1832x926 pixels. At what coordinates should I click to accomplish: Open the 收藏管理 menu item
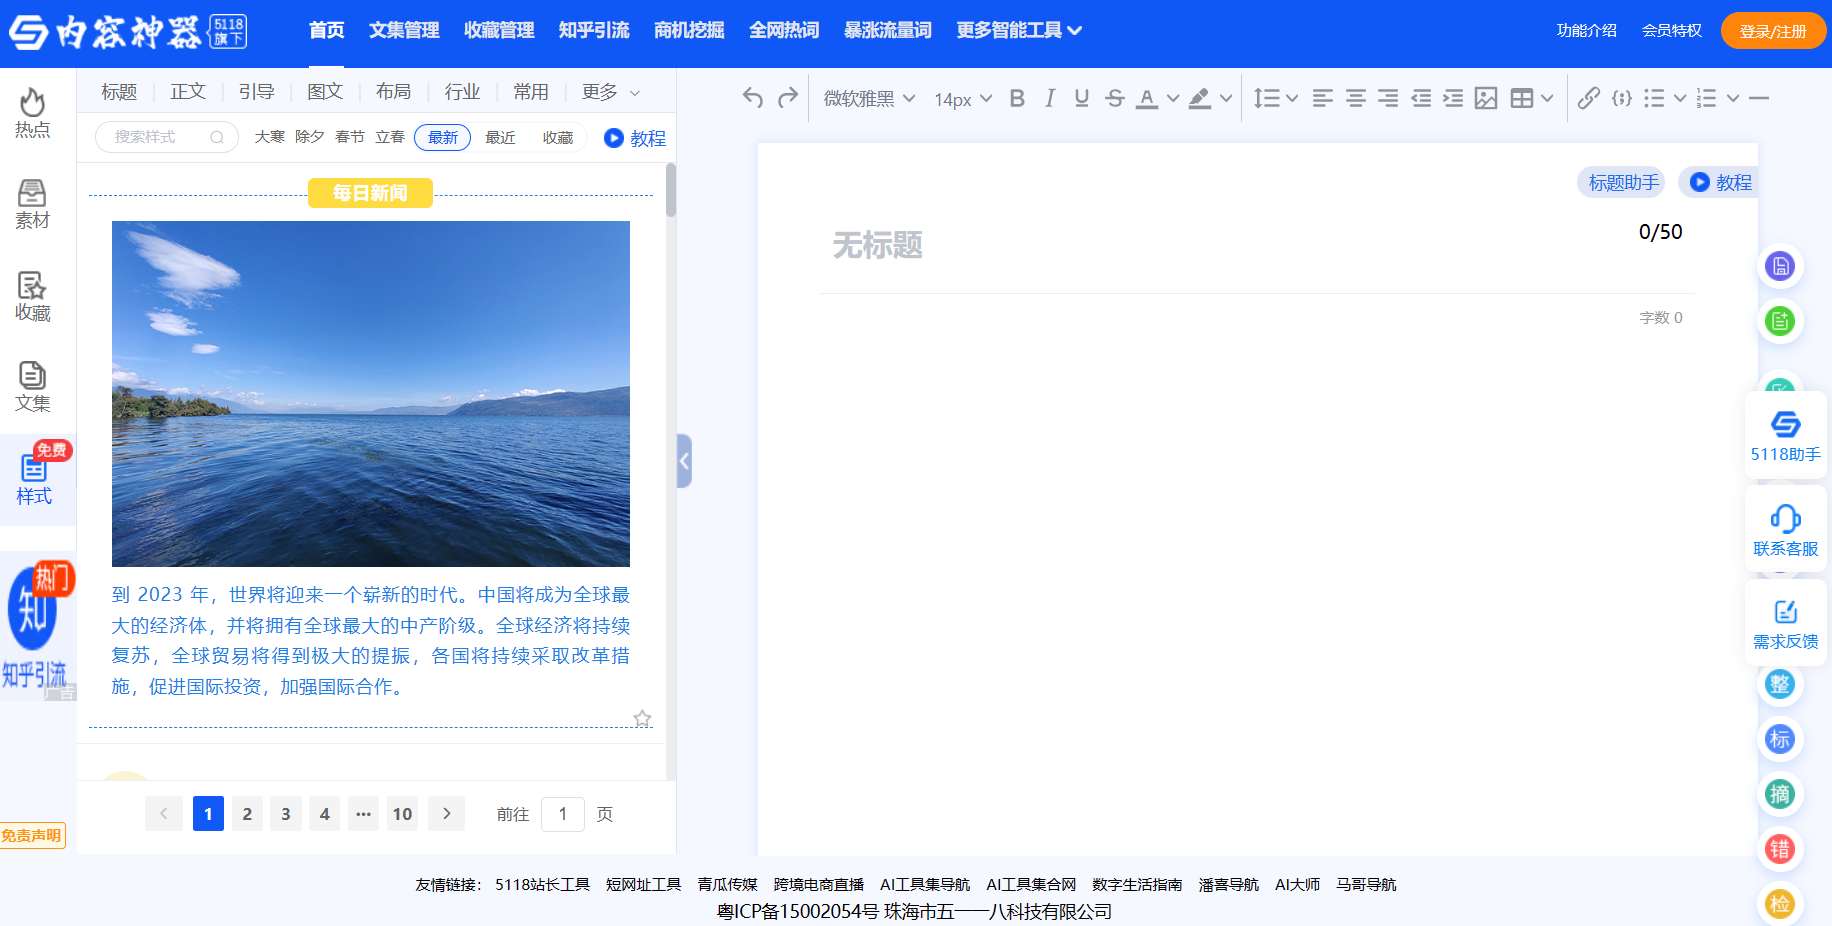pyautogui.click(x=499, y=30)
